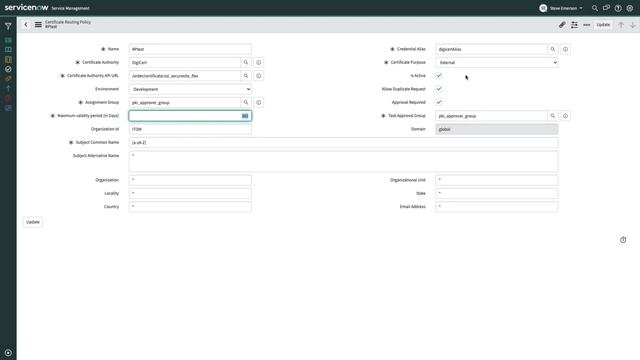The image size is (640, 360).
Task: Click the slashed circle icon in left sidebar
Action: pyautogui.click(x=8, y=69)
